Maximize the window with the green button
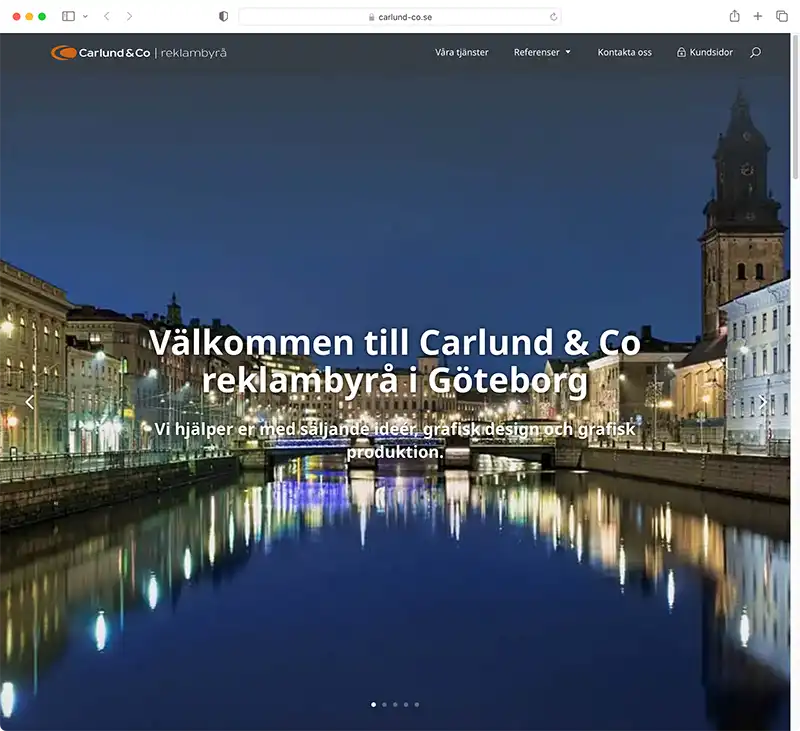Image resolution: width=800 pixels, height=731 pixels. point(42,16)
